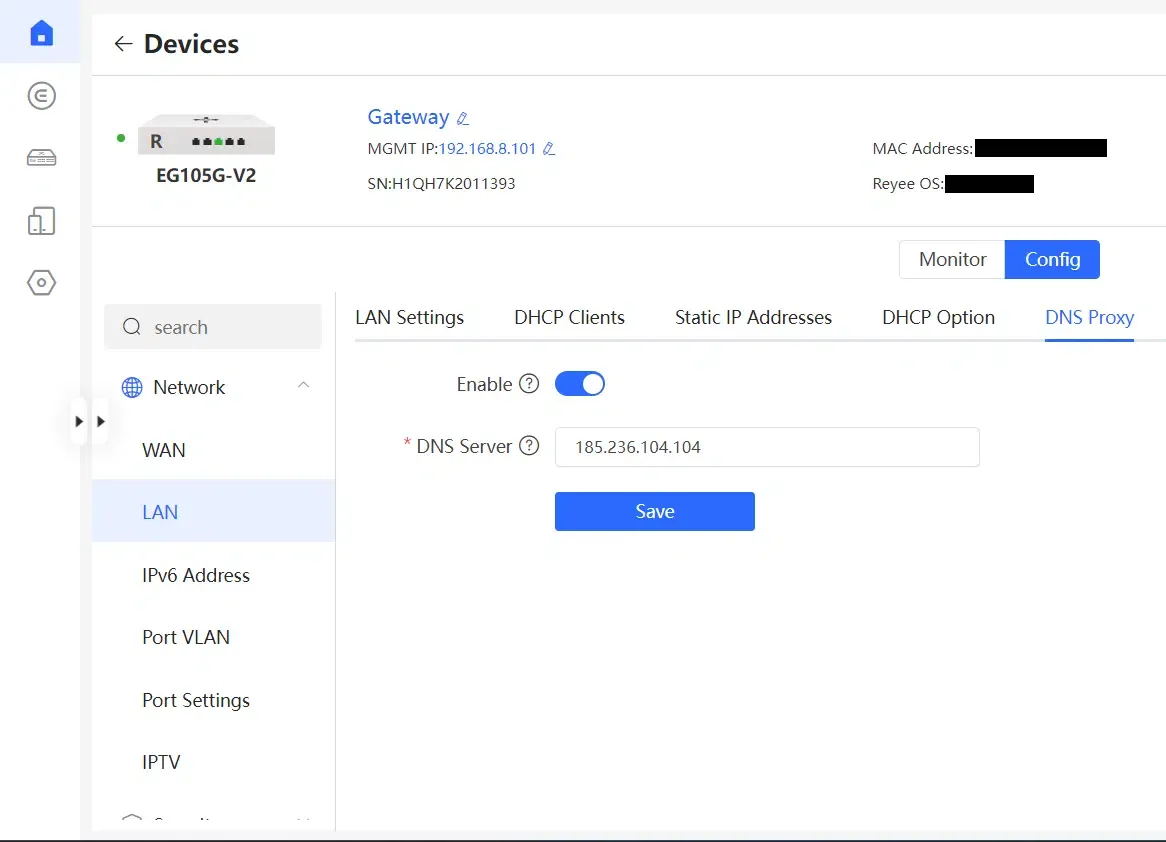Screen dimensions: 1166x842
Task: Open Port Settings in sidebar
Action: [213, 700]
